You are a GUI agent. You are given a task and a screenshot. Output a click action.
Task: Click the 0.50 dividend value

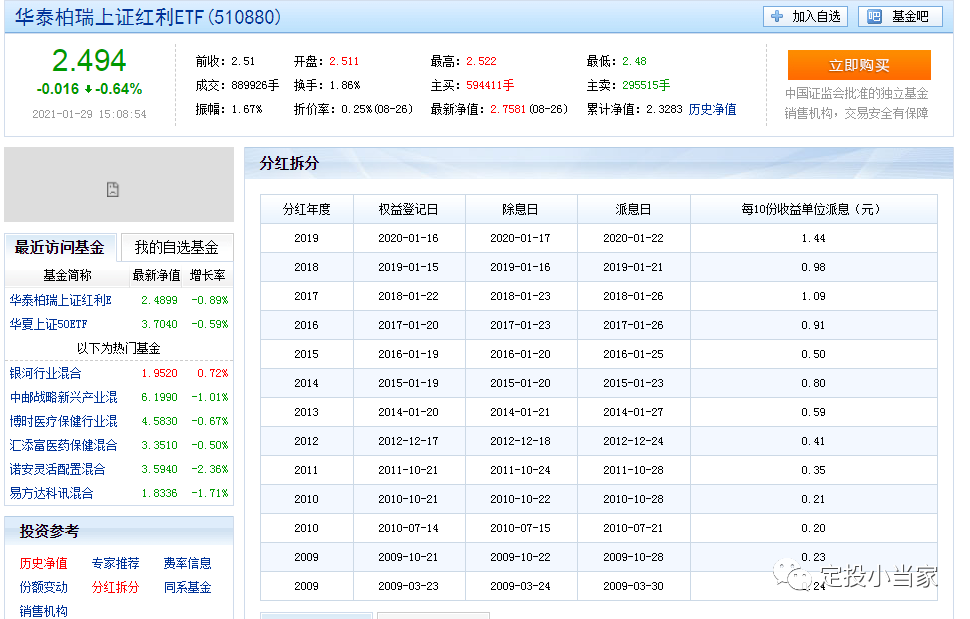tap(813, 354)
